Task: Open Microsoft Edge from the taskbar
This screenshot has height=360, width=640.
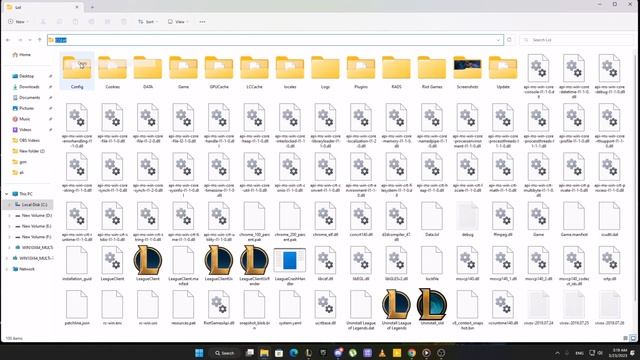Action: pos(293,353)
